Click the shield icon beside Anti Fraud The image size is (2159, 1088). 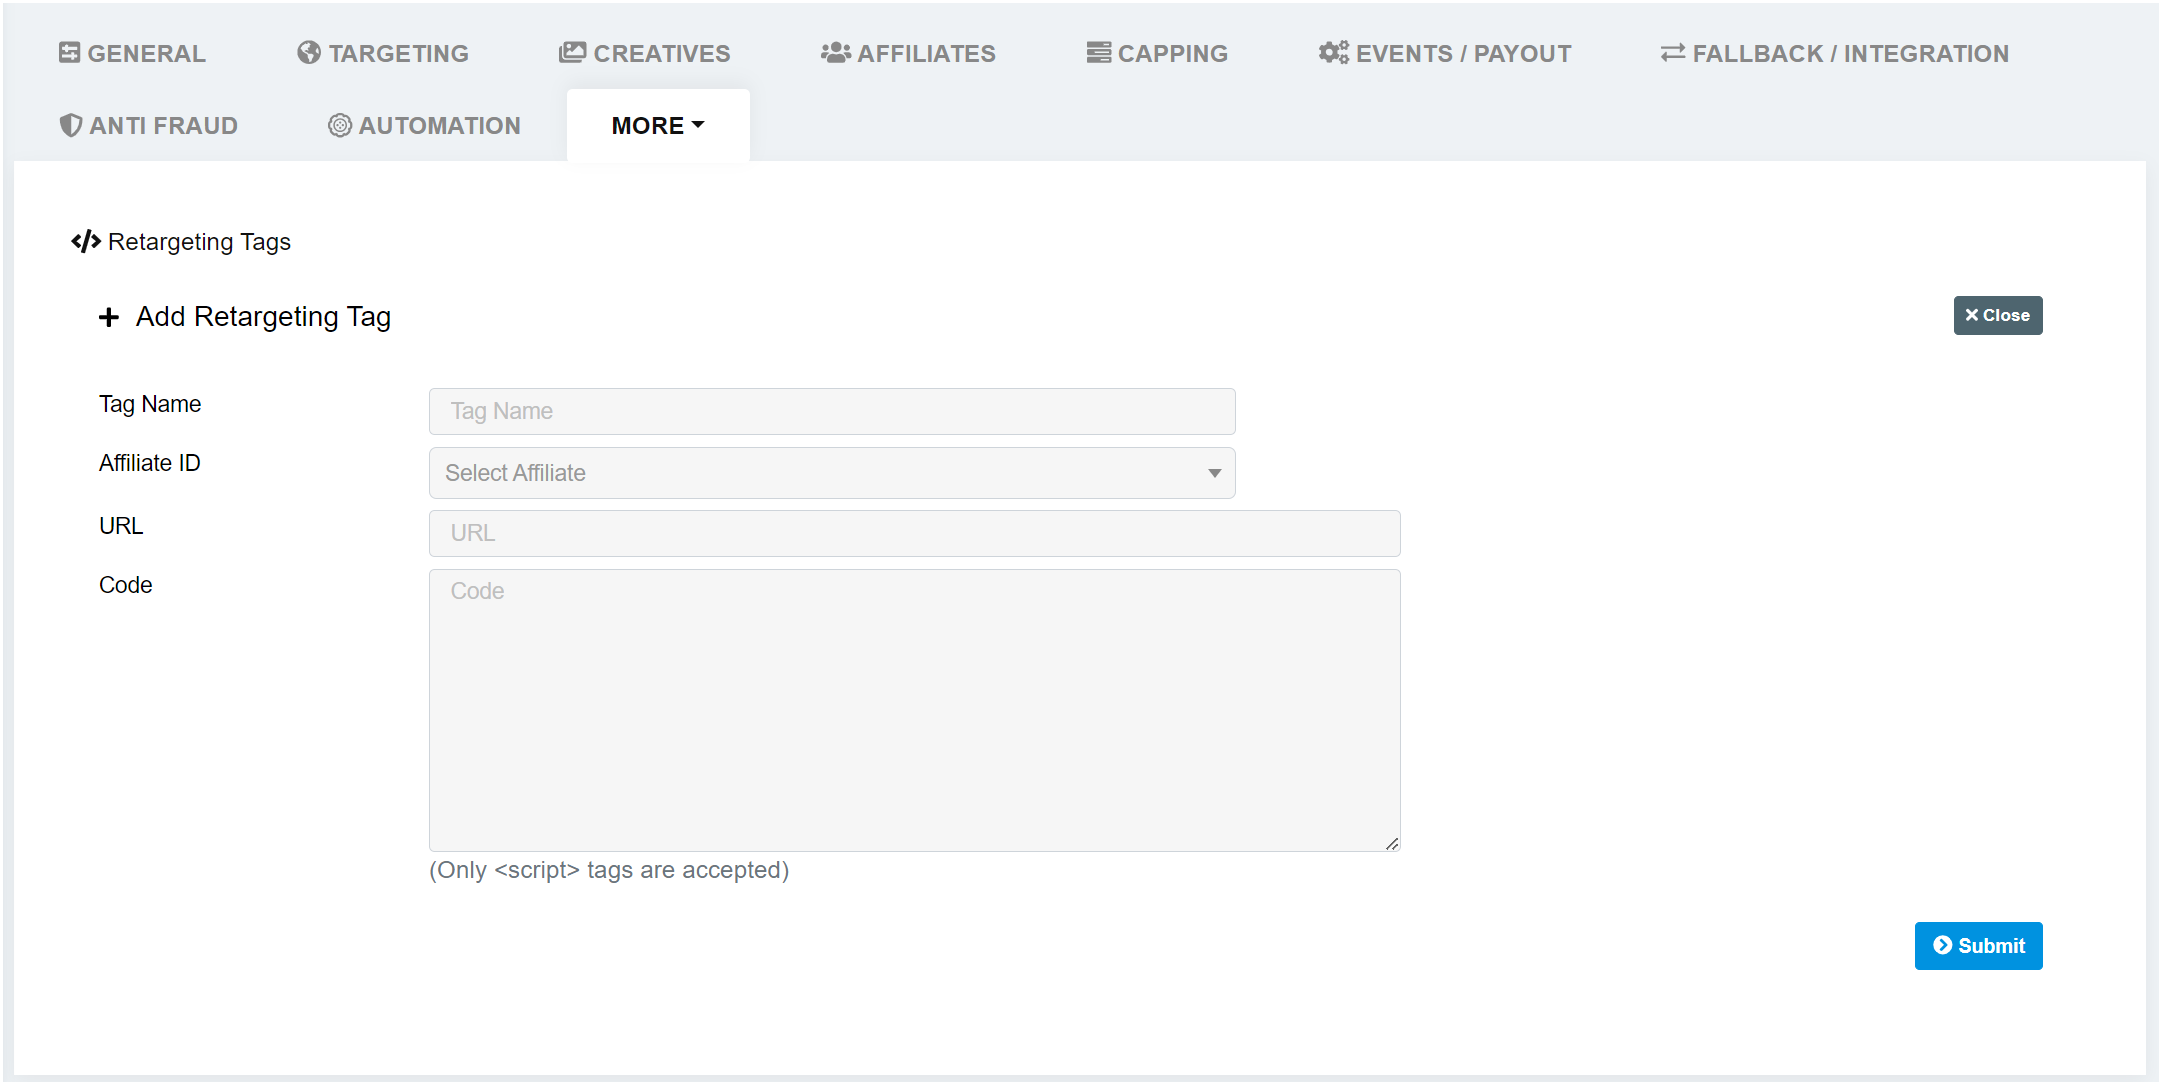tap(70, 125)
